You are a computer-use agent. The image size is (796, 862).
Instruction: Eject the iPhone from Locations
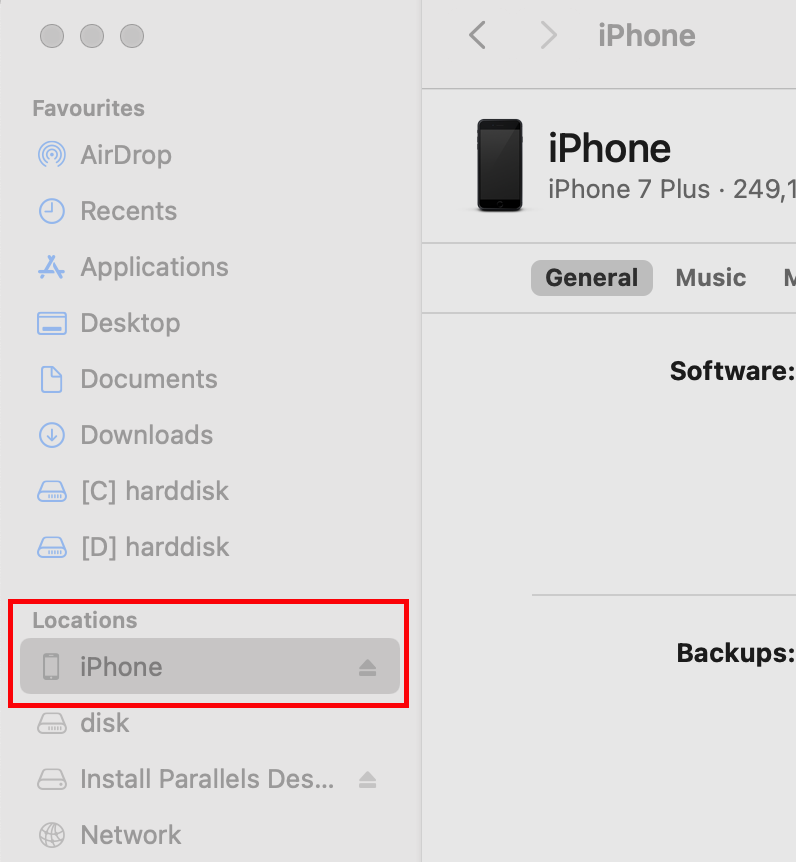[x=367, y=667]
